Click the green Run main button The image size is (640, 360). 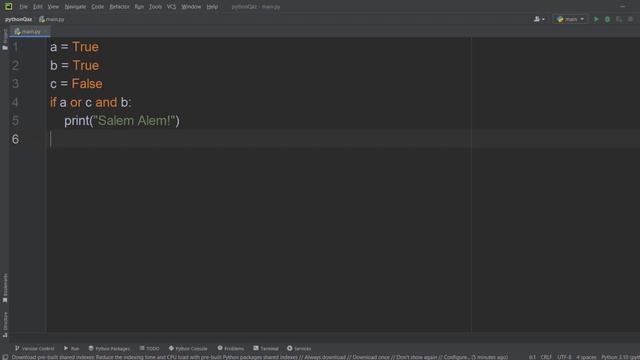[596, 19]
